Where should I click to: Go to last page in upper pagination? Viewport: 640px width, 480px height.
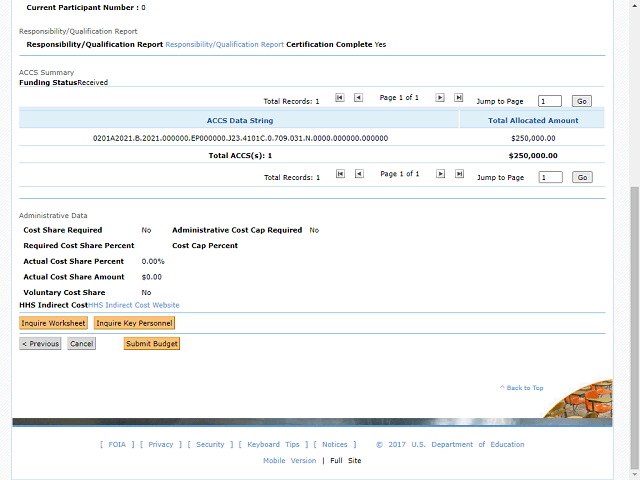(459, 98)
